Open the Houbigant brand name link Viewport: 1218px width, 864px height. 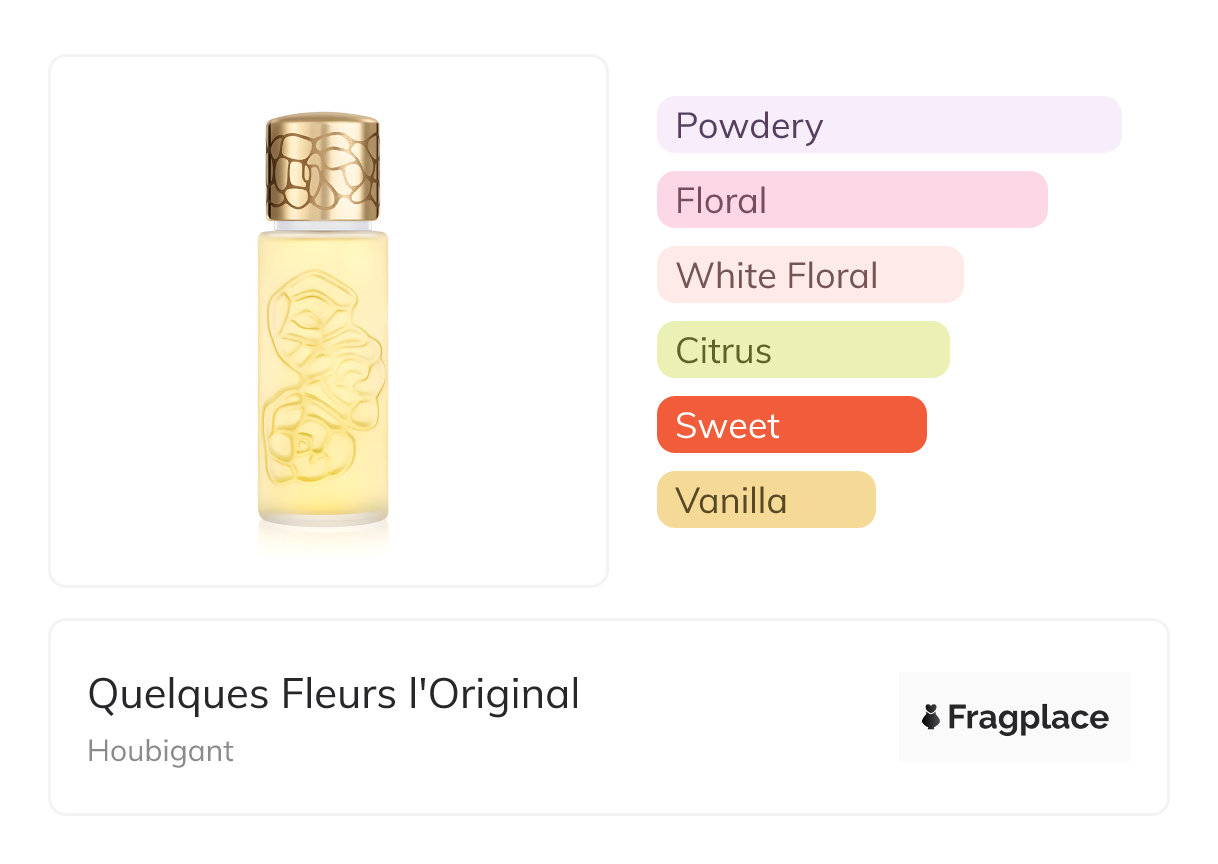coord(161,751)
